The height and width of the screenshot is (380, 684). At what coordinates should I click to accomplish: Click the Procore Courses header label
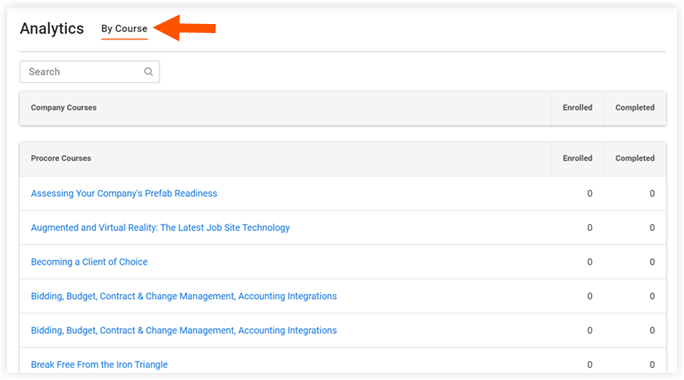61,158
